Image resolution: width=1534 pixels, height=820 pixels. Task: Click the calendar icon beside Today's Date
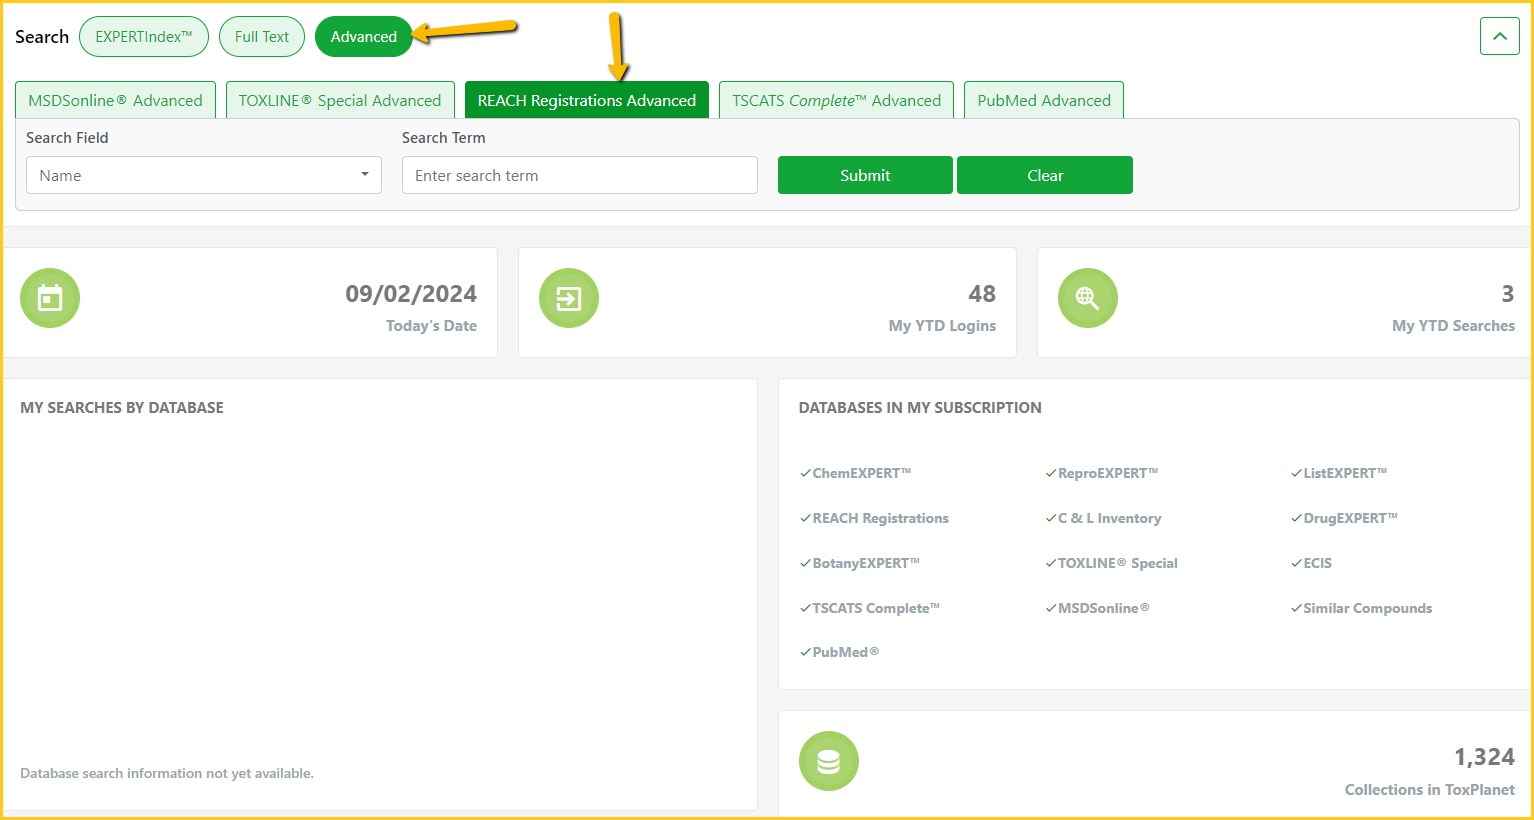pos(50,298)
